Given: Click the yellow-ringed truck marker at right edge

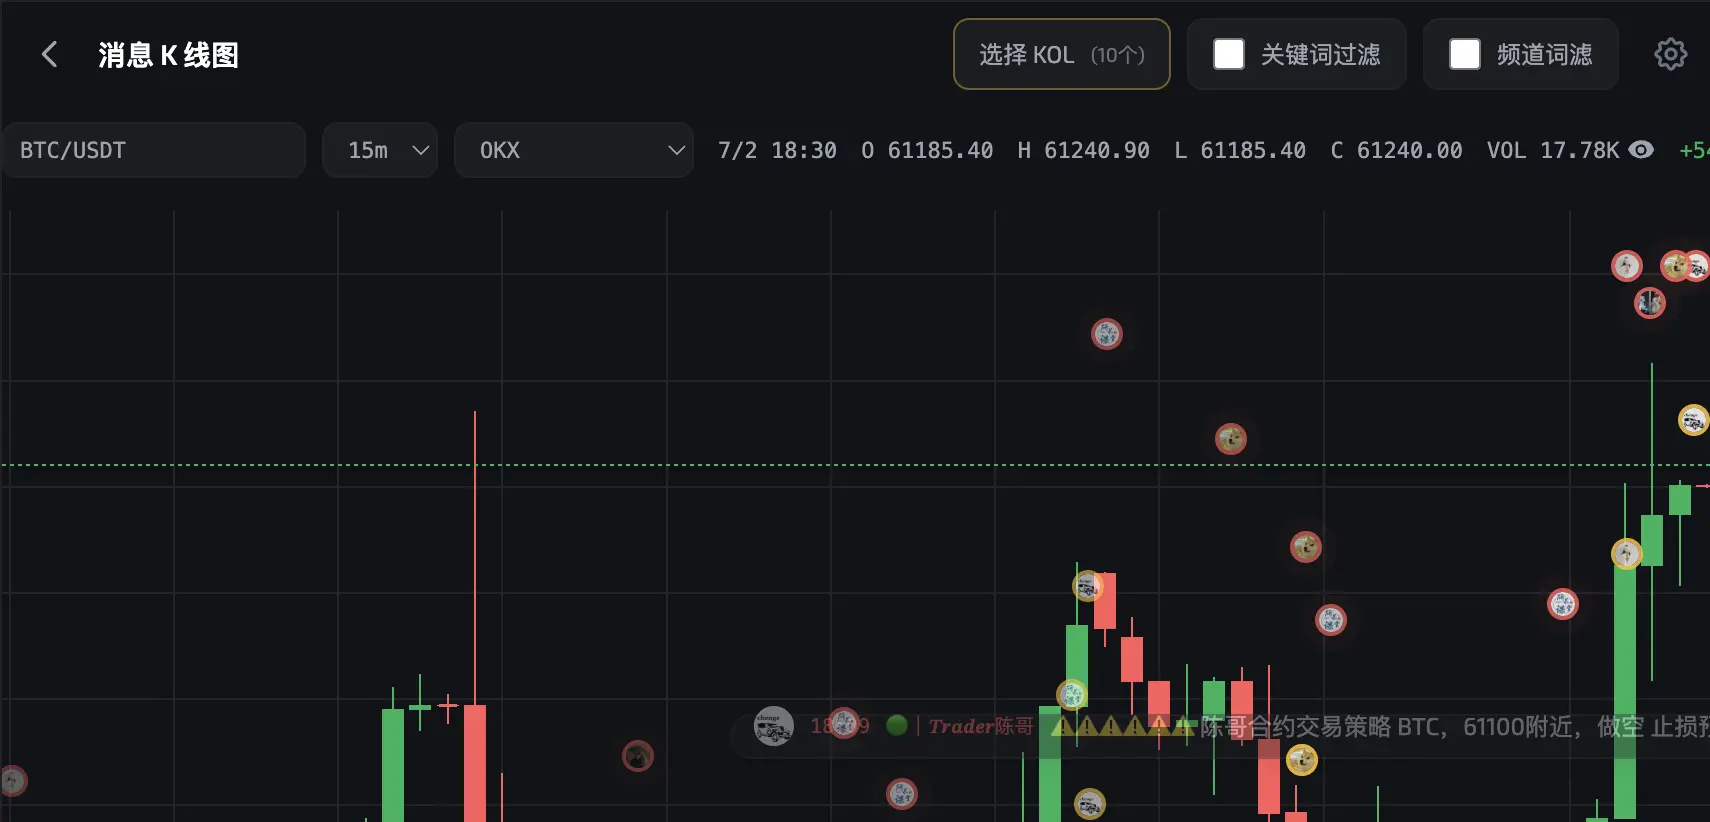Looking at the screenshot, I should [x=1693, y=420].
